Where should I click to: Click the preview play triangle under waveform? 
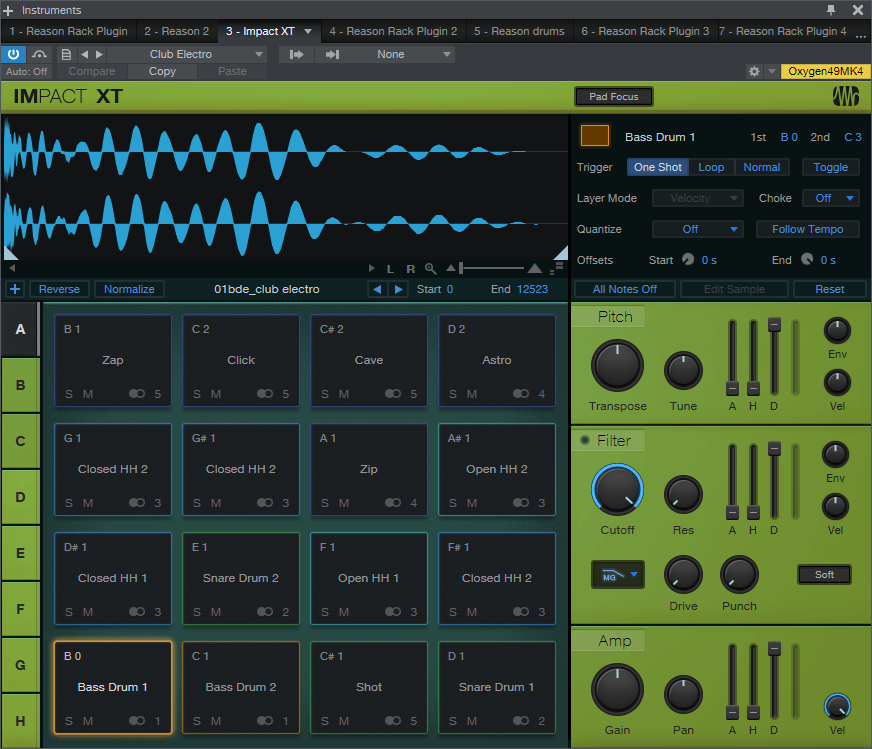pyautogui.click(x=371, y=269)
